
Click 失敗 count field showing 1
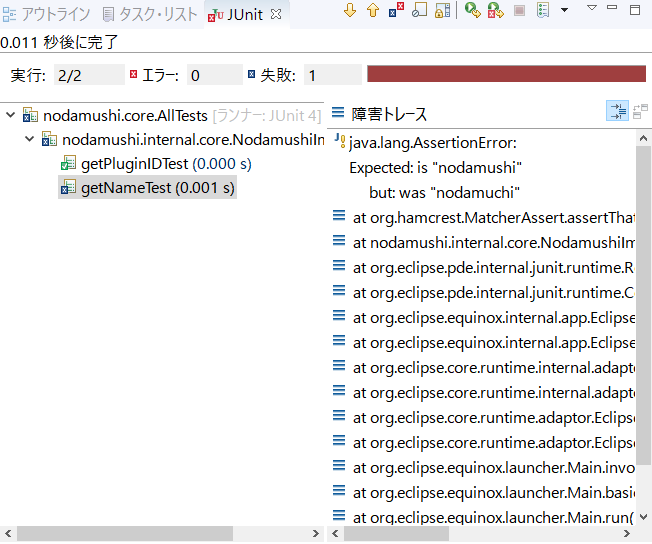click(333, 75)
